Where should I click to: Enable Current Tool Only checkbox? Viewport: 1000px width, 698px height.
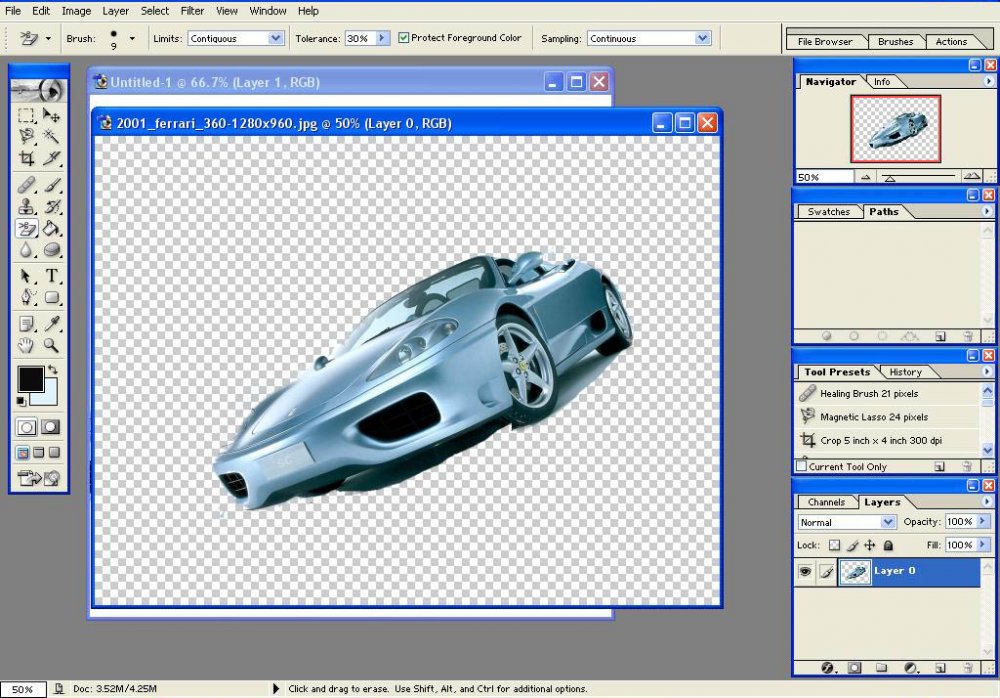coord(802,466)
